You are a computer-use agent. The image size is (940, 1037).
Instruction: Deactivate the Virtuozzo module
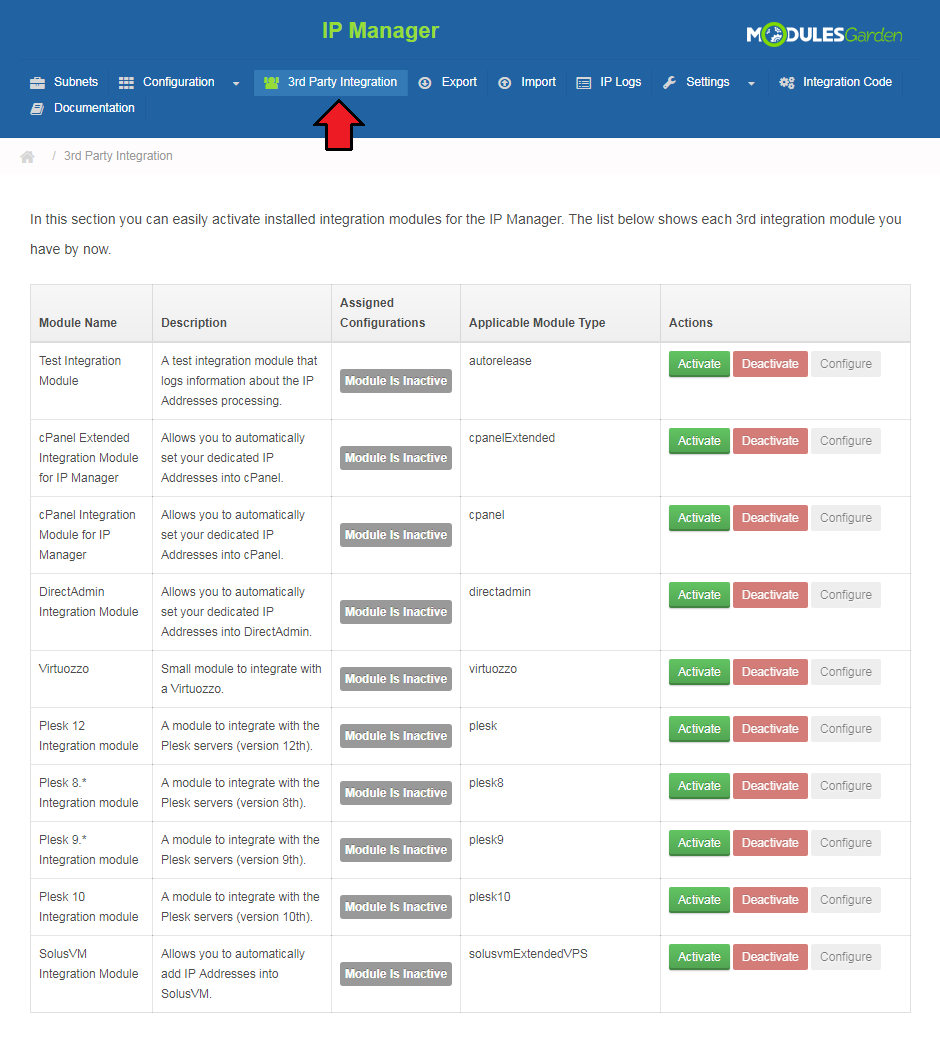tap(770, 672)
